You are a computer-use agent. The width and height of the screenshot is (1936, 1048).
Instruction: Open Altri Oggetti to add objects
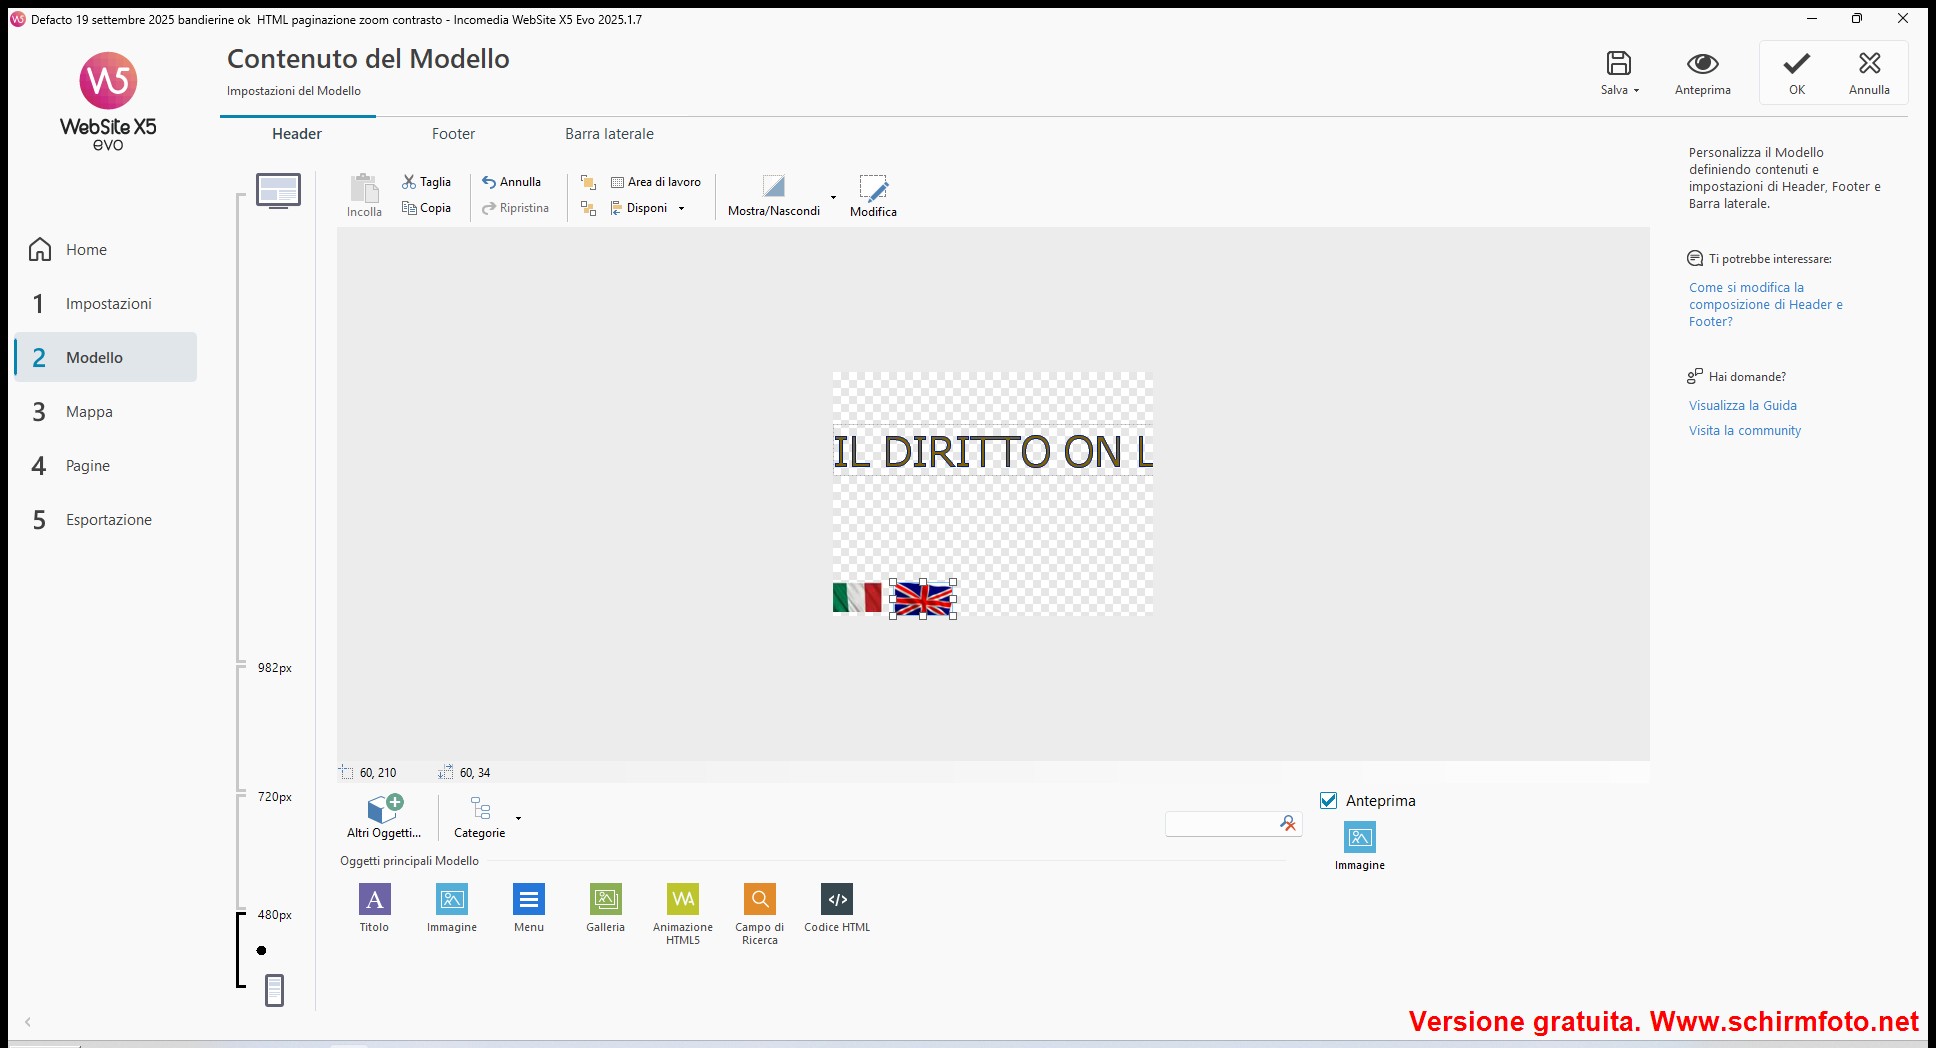pos(384,816)
